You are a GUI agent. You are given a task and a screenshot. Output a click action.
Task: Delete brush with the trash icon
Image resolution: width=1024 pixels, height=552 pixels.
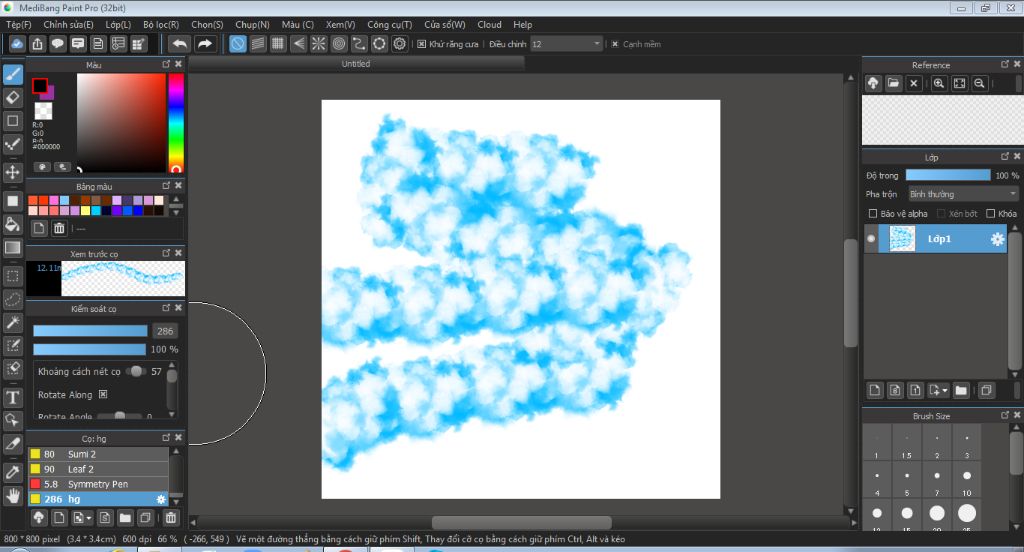tap(171, 518)
